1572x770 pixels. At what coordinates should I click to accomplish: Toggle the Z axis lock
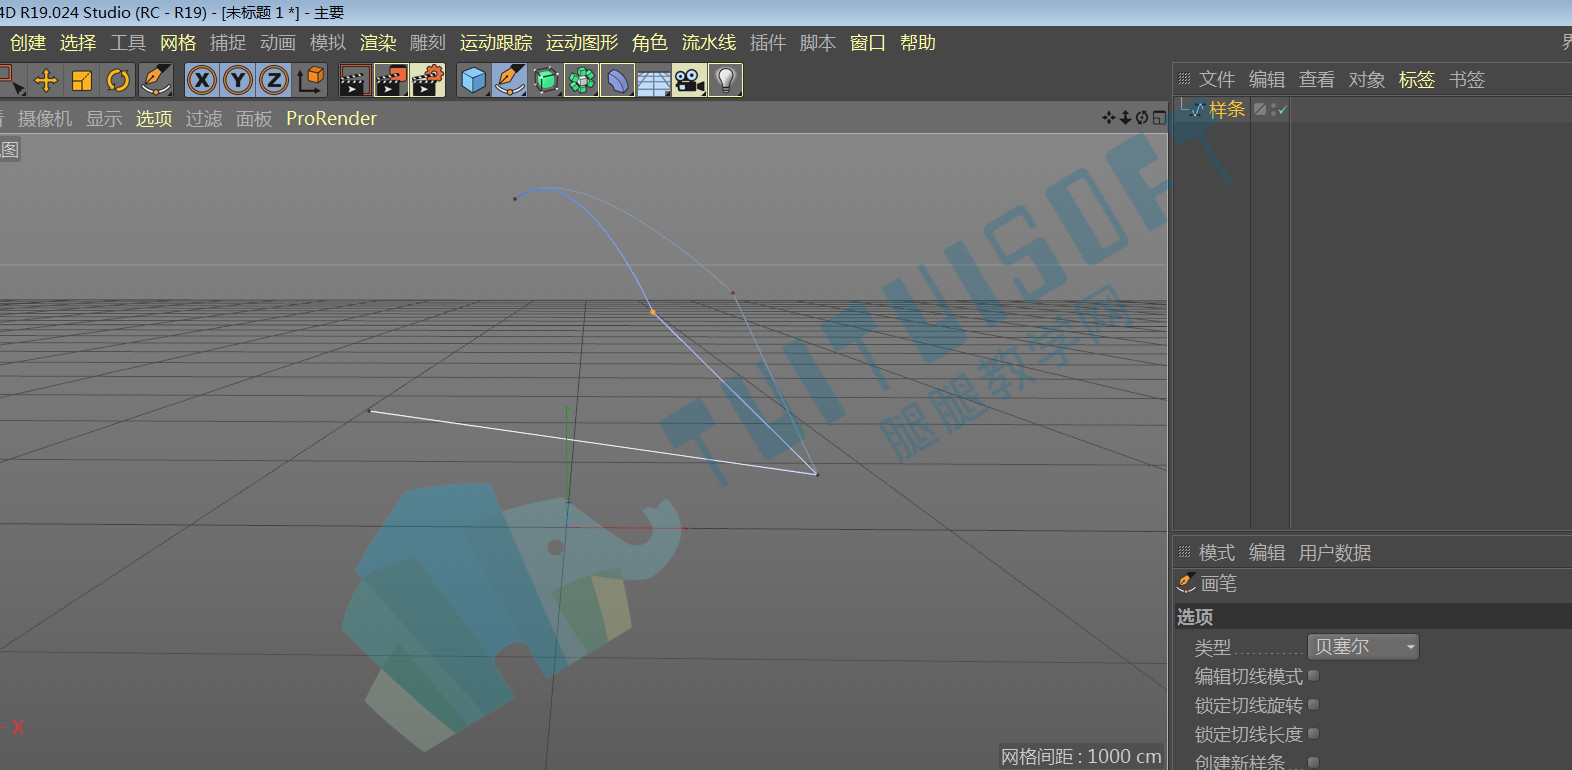coord(274,80)
